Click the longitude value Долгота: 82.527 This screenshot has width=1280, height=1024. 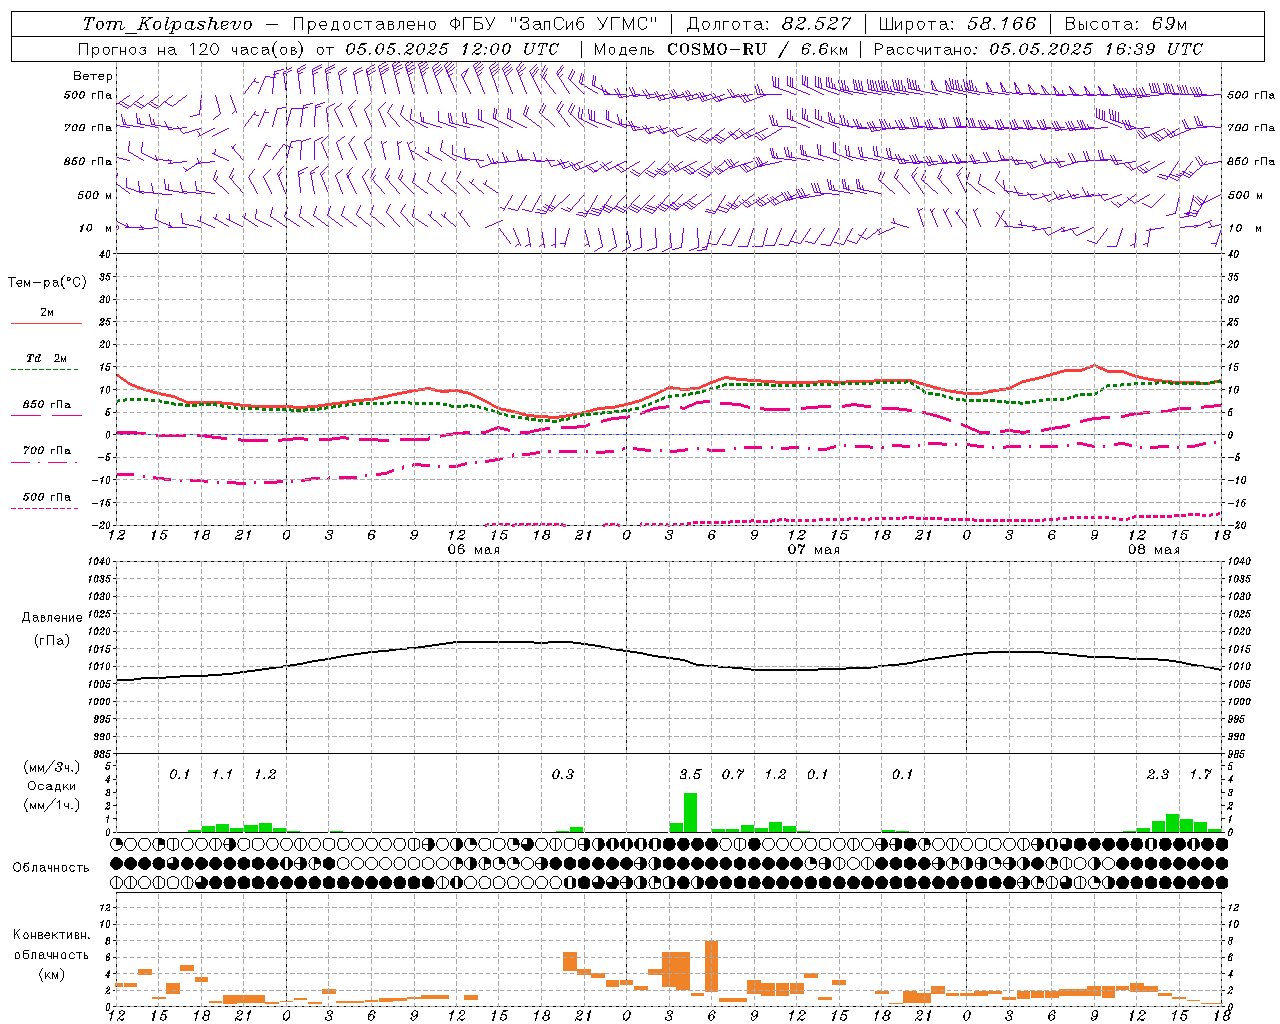tap(769, 24)
